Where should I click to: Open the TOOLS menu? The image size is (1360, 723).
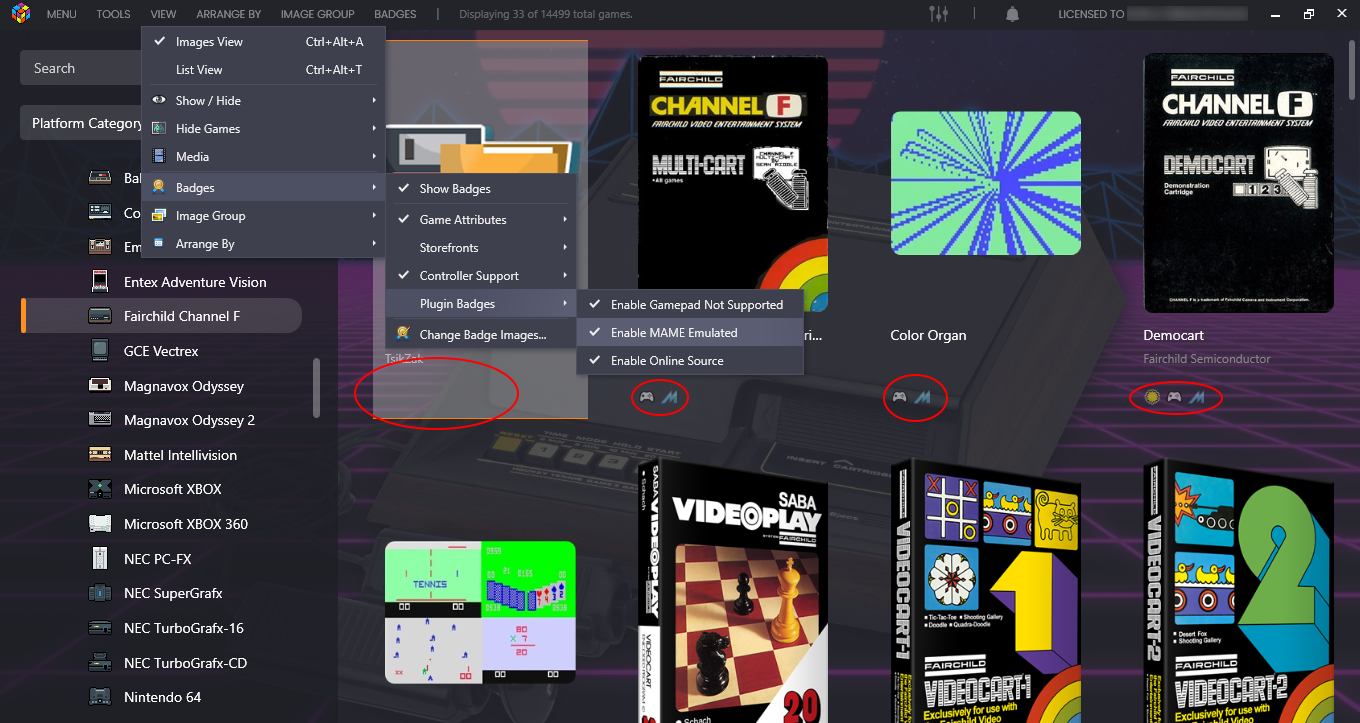[114, 14]
